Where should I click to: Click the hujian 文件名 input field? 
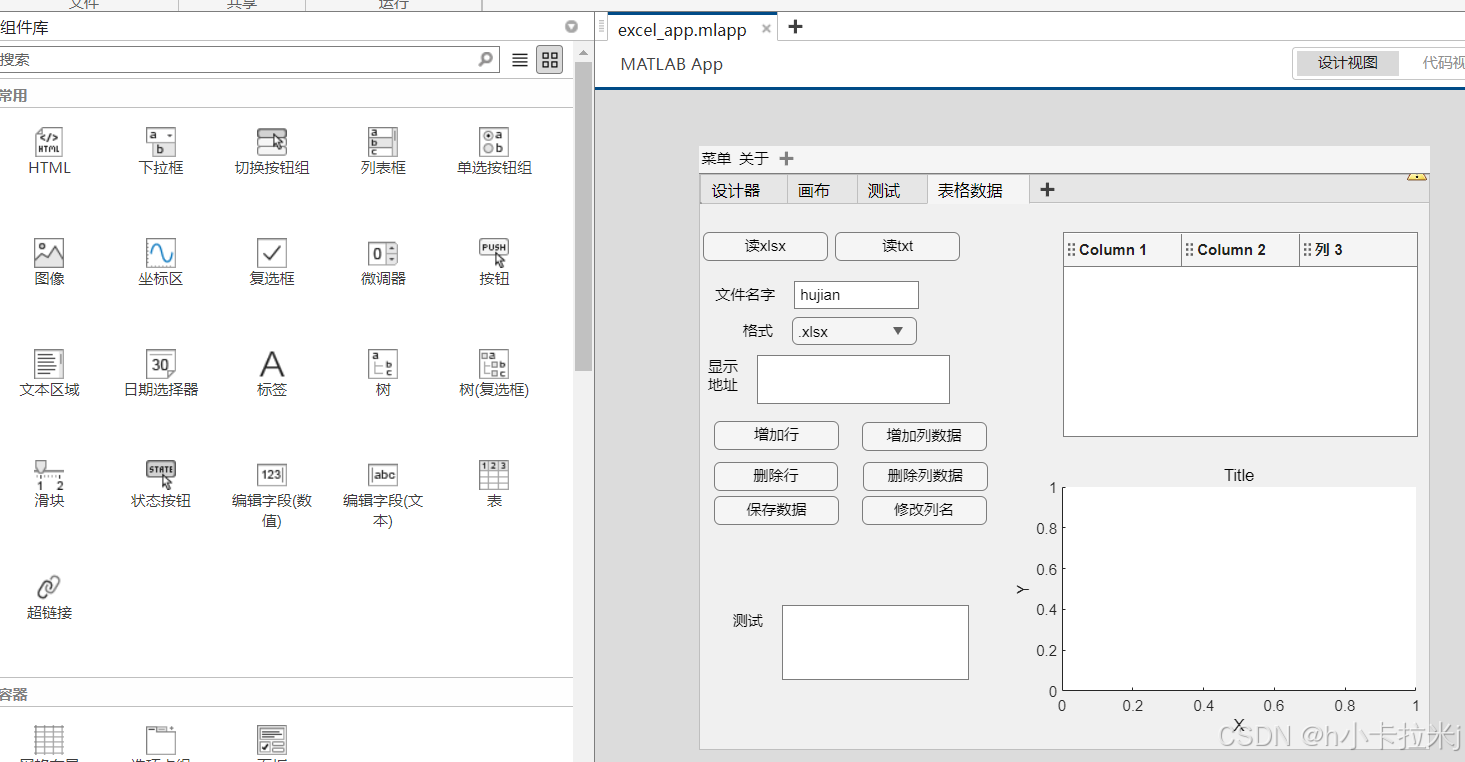(x=855, y=295)
